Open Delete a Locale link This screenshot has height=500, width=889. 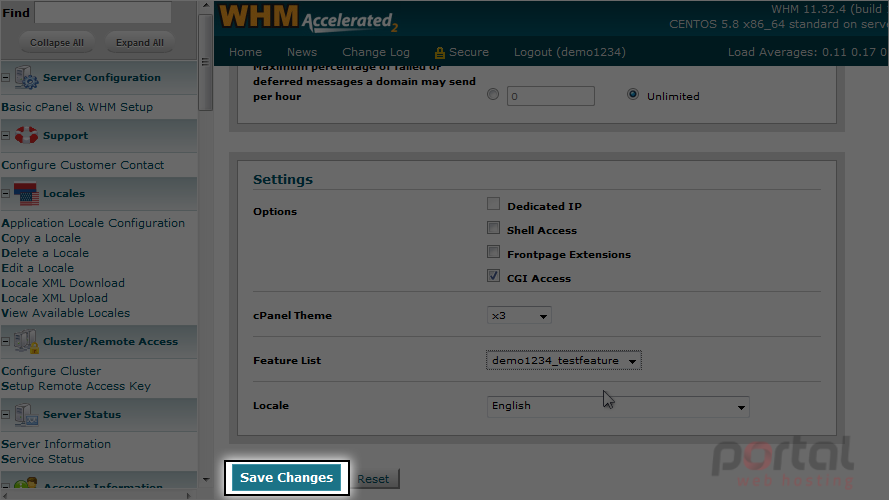click(45, 253)
